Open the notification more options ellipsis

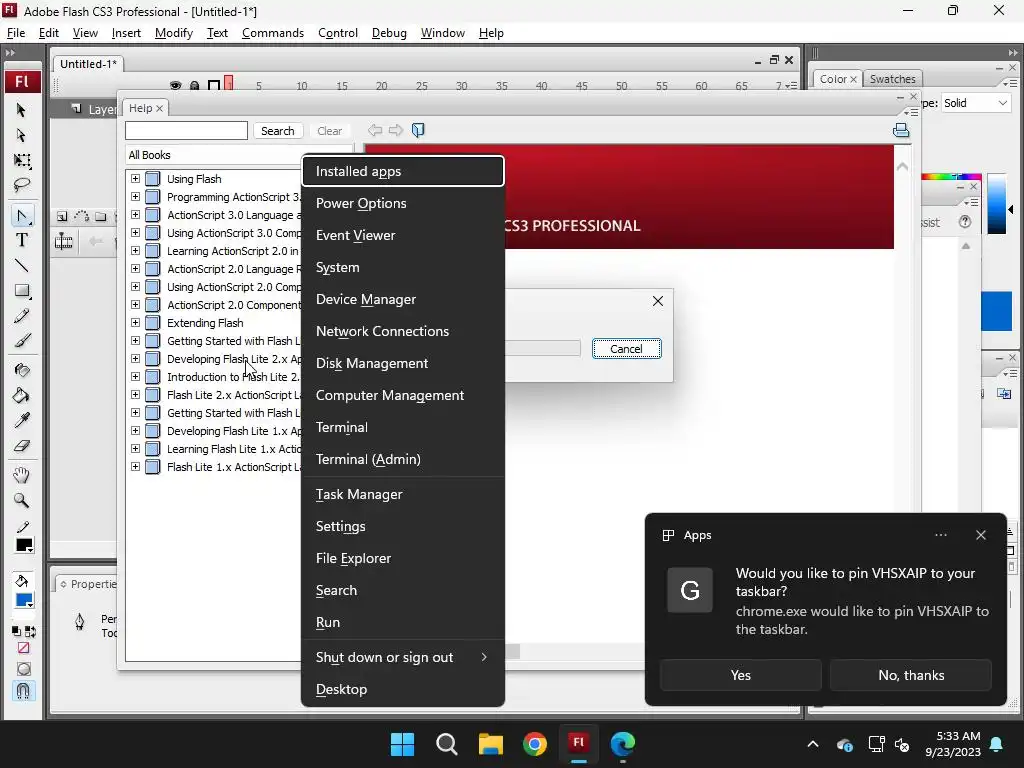(x=940, y=535)
